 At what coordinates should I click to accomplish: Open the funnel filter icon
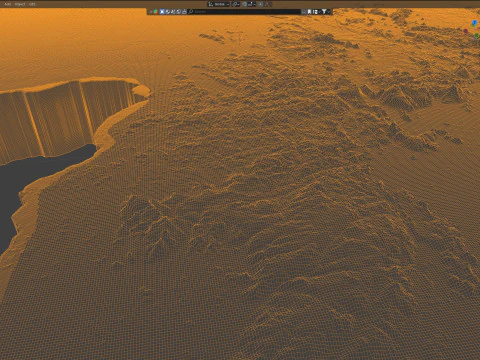tap(324, 12)
